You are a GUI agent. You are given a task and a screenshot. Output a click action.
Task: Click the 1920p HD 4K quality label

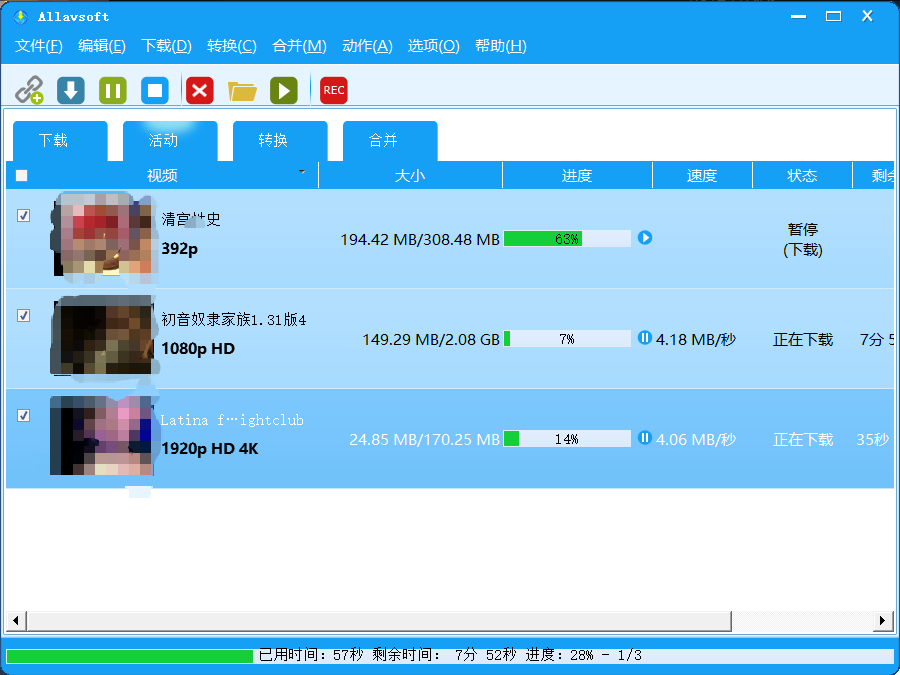coord(210,449)
